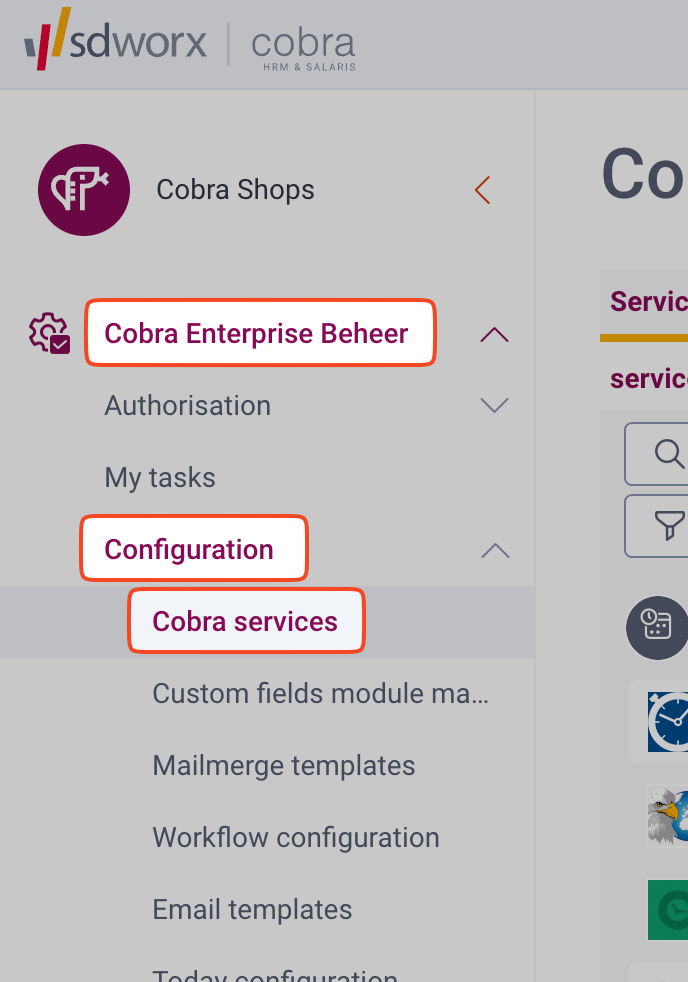Collapse the Configuration submenu chevron
Screen dimensions: 688x982
[494, 550]
